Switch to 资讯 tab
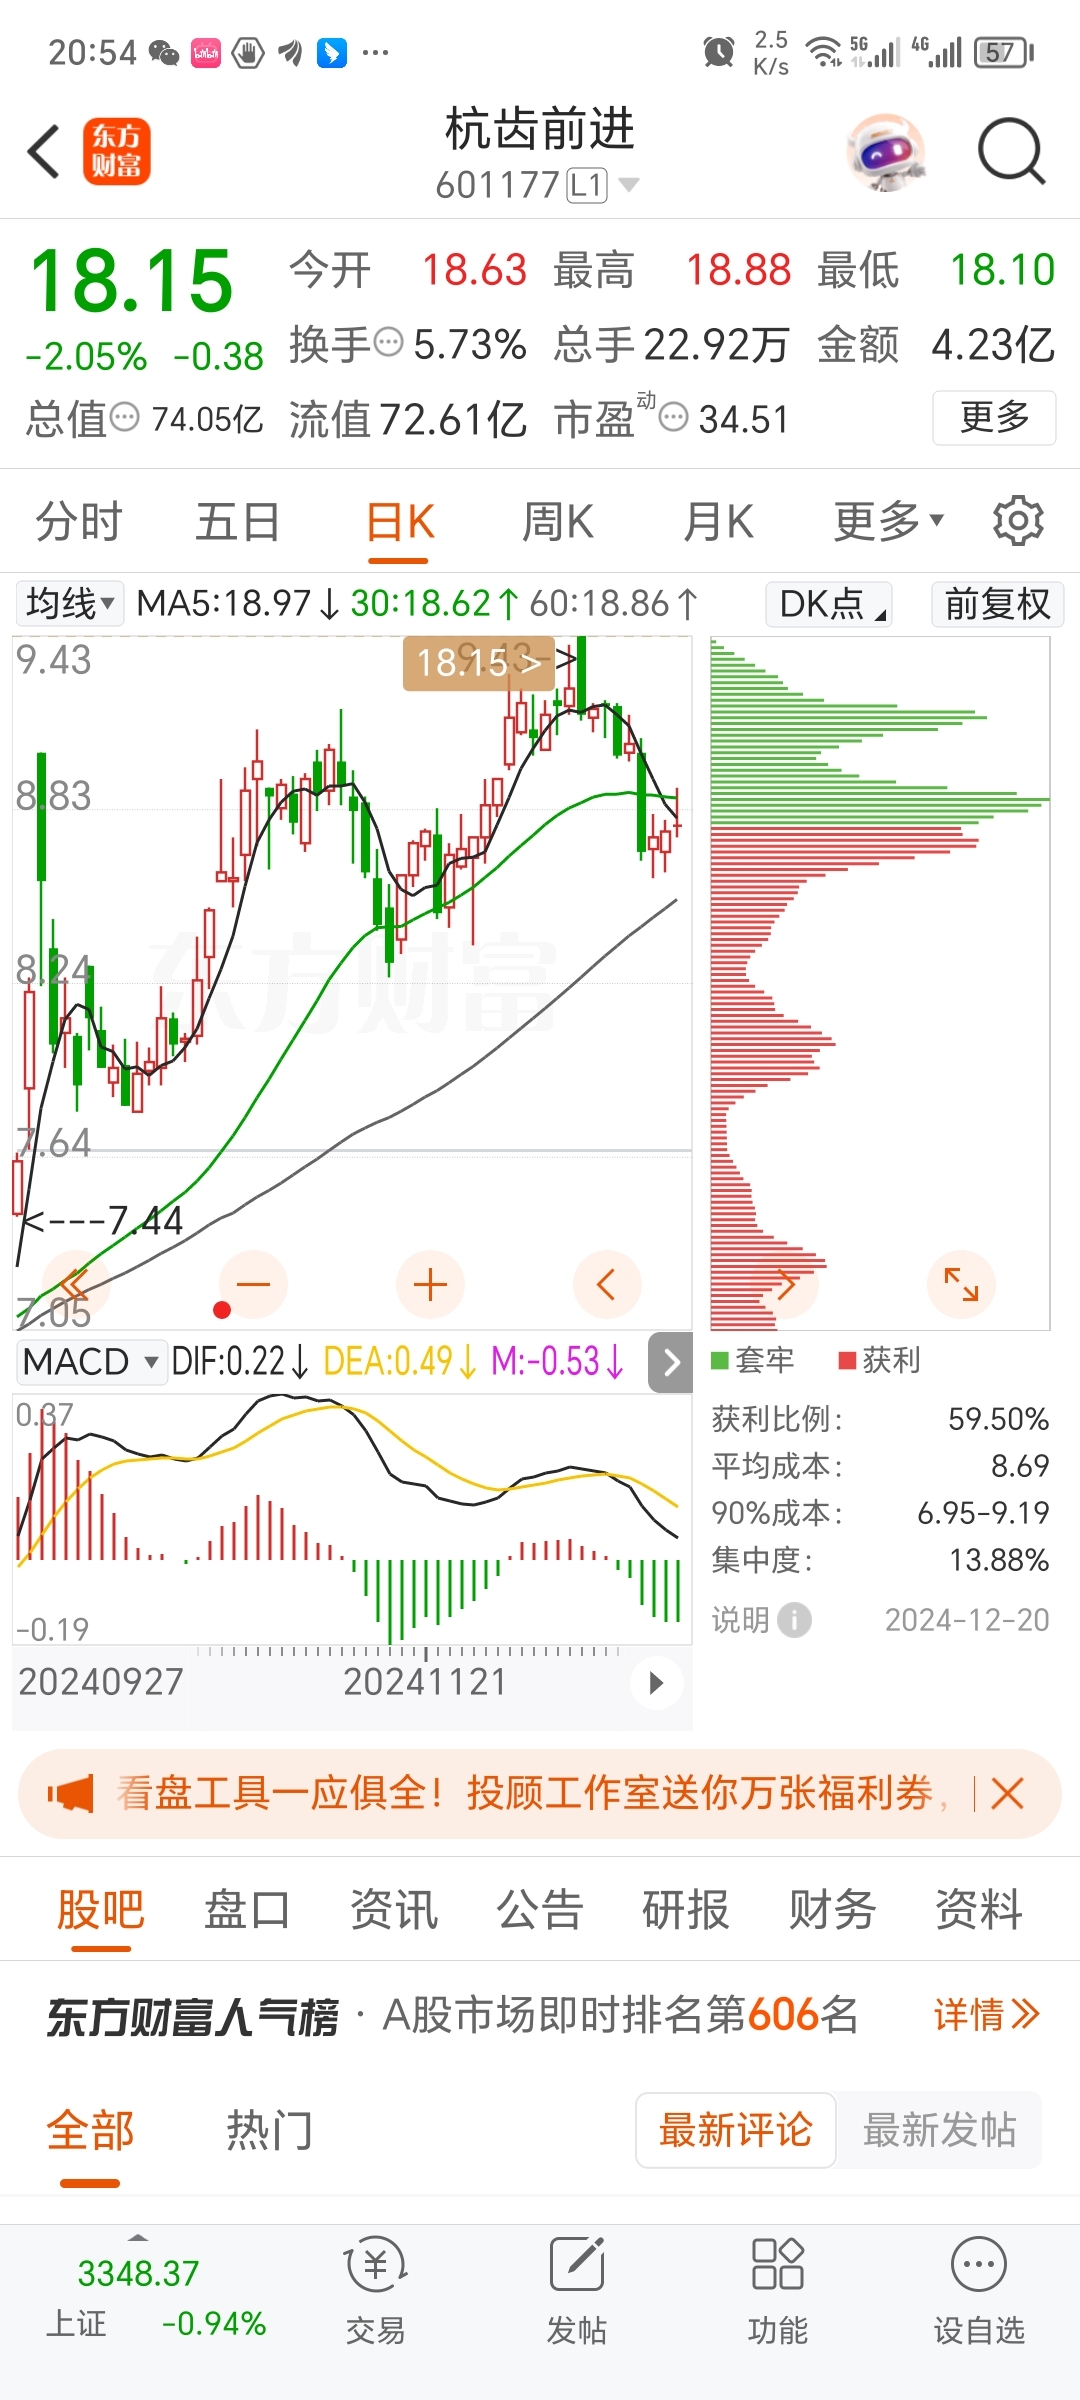This screenshot has height=2400, width=1080. tap(394, 1910)
